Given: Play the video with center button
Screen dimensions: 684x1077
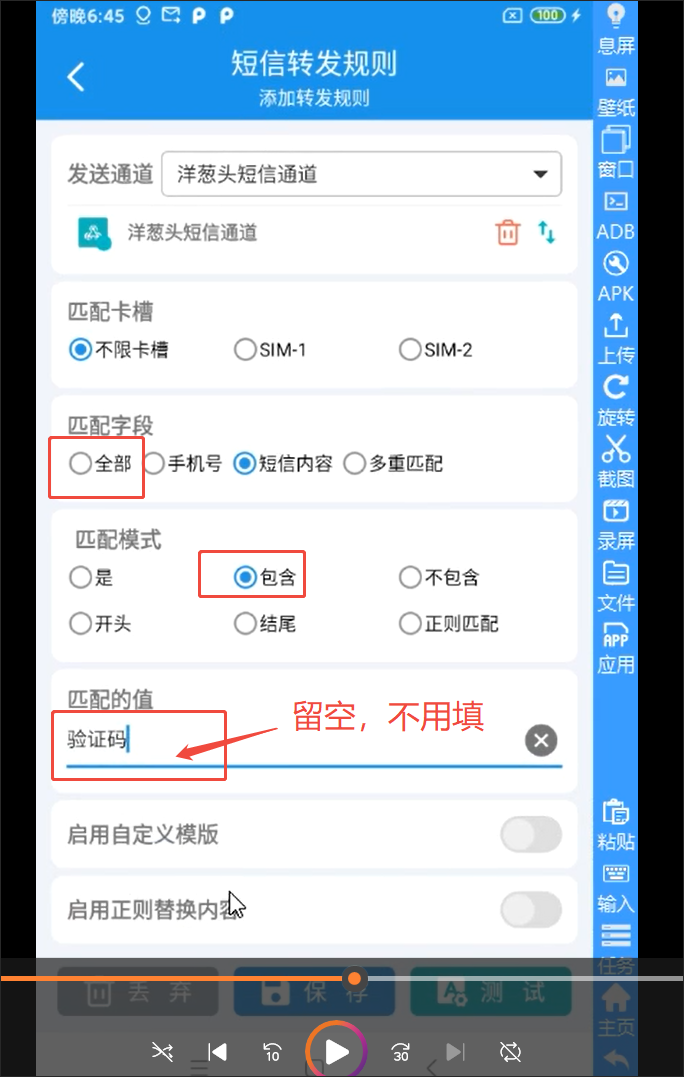Looking at the screenshot, I should [336, 1051].
